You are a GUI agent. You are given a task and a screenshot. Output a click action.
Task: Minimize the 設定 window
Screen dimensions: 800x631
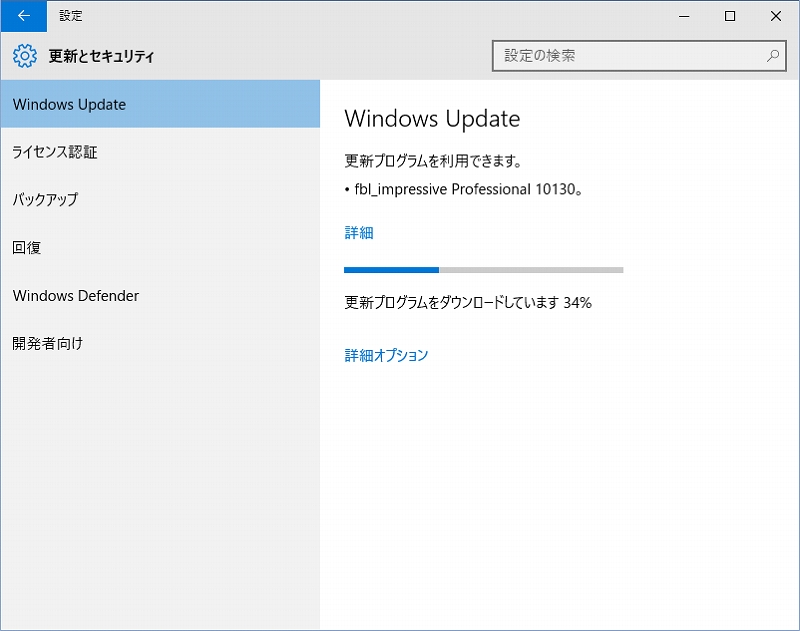click(x=684, y=16)
